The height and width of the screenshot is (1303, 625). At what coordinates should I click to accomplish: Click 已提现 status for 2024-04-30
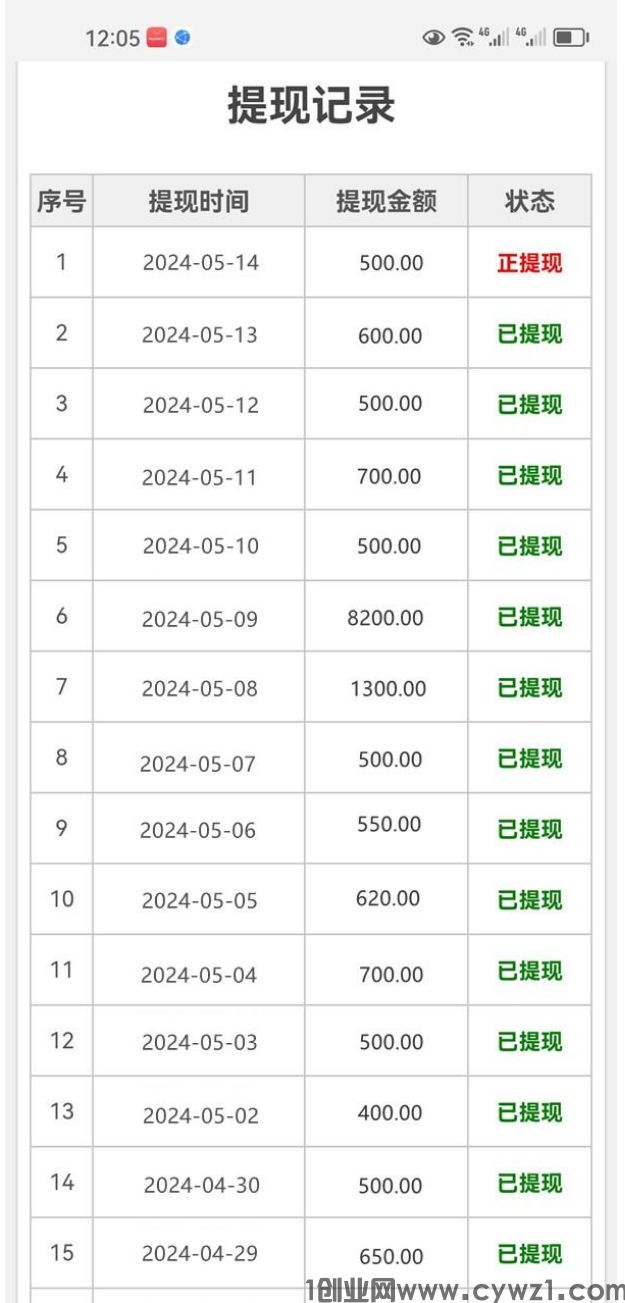529,1184
